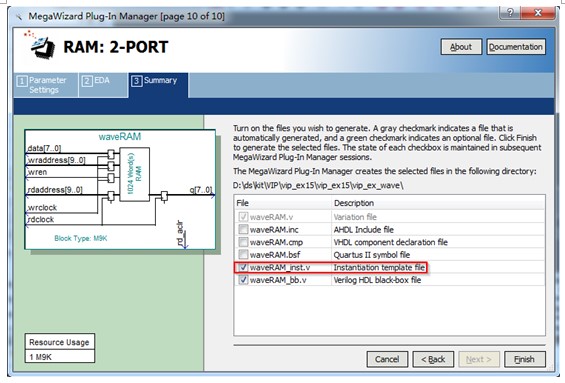Toggle the waveRAM.inc checkbox
This screenshot has width=565, height=383.
tap(244, 229)
